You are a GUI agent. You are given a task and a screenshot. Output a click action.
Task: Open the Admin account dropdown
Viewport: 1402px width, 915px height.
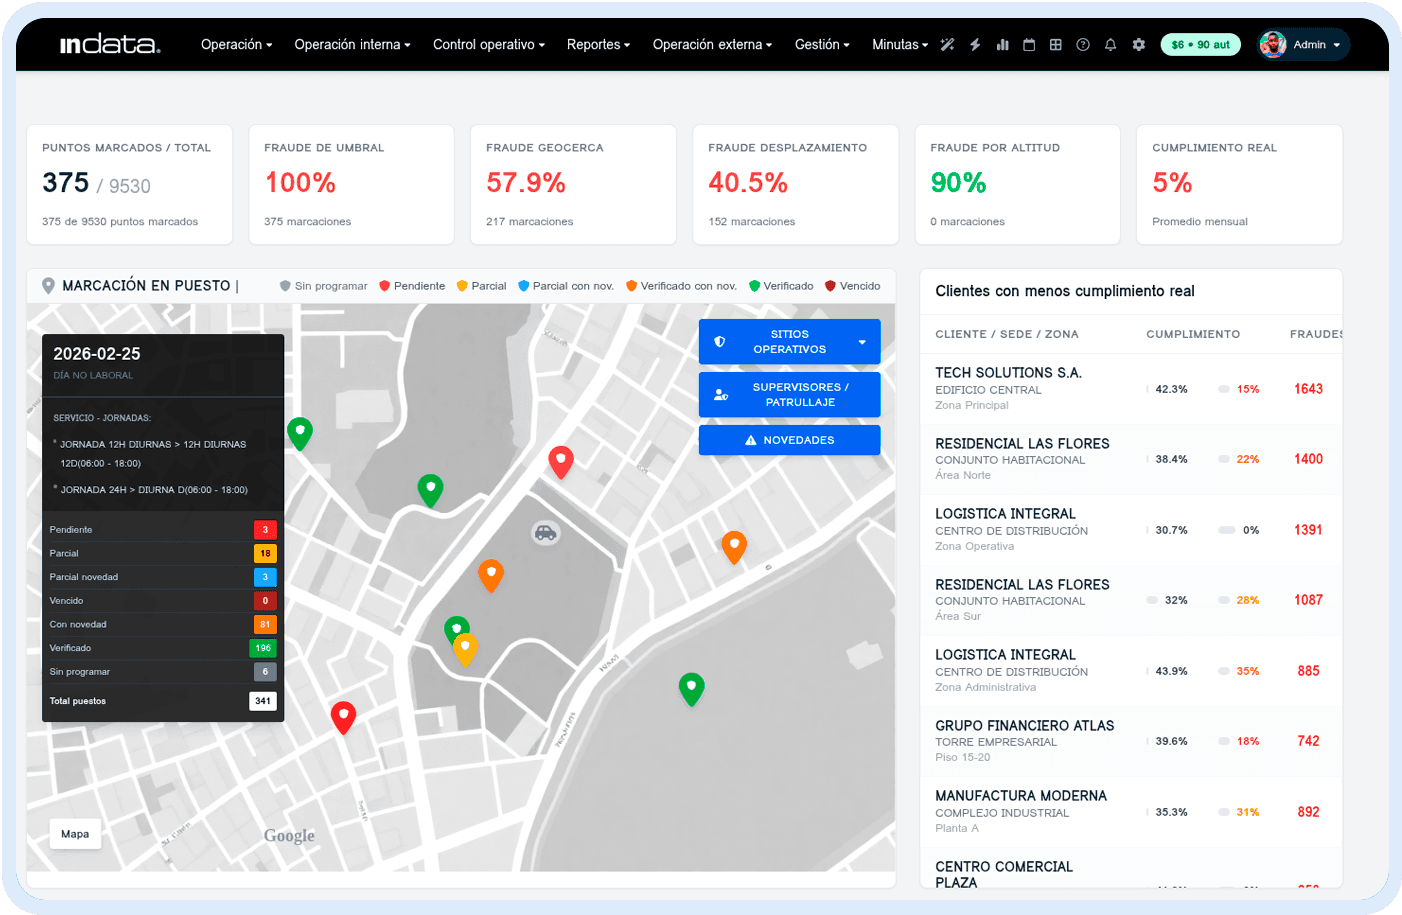tap(1303, 44)
